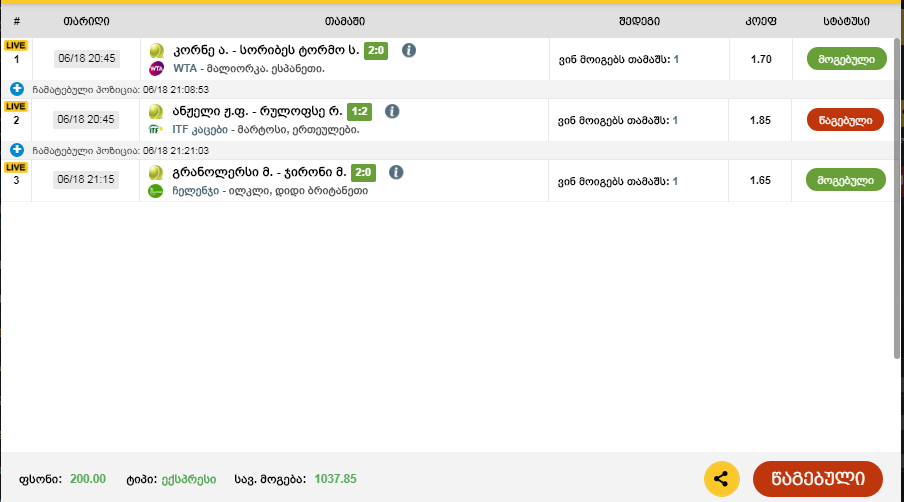Click the თარიღი column header

click(x=86, y=21)
